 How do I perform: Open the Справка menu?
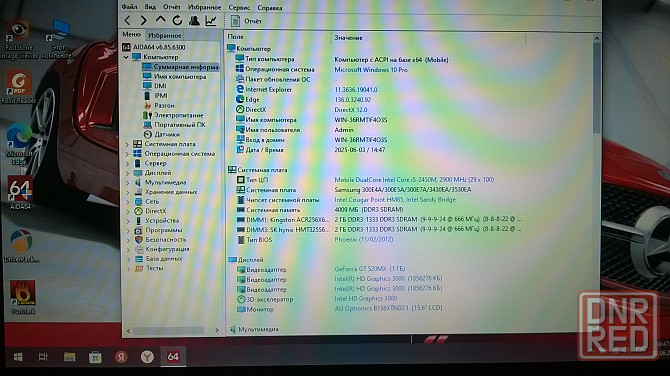pos(270,8)
